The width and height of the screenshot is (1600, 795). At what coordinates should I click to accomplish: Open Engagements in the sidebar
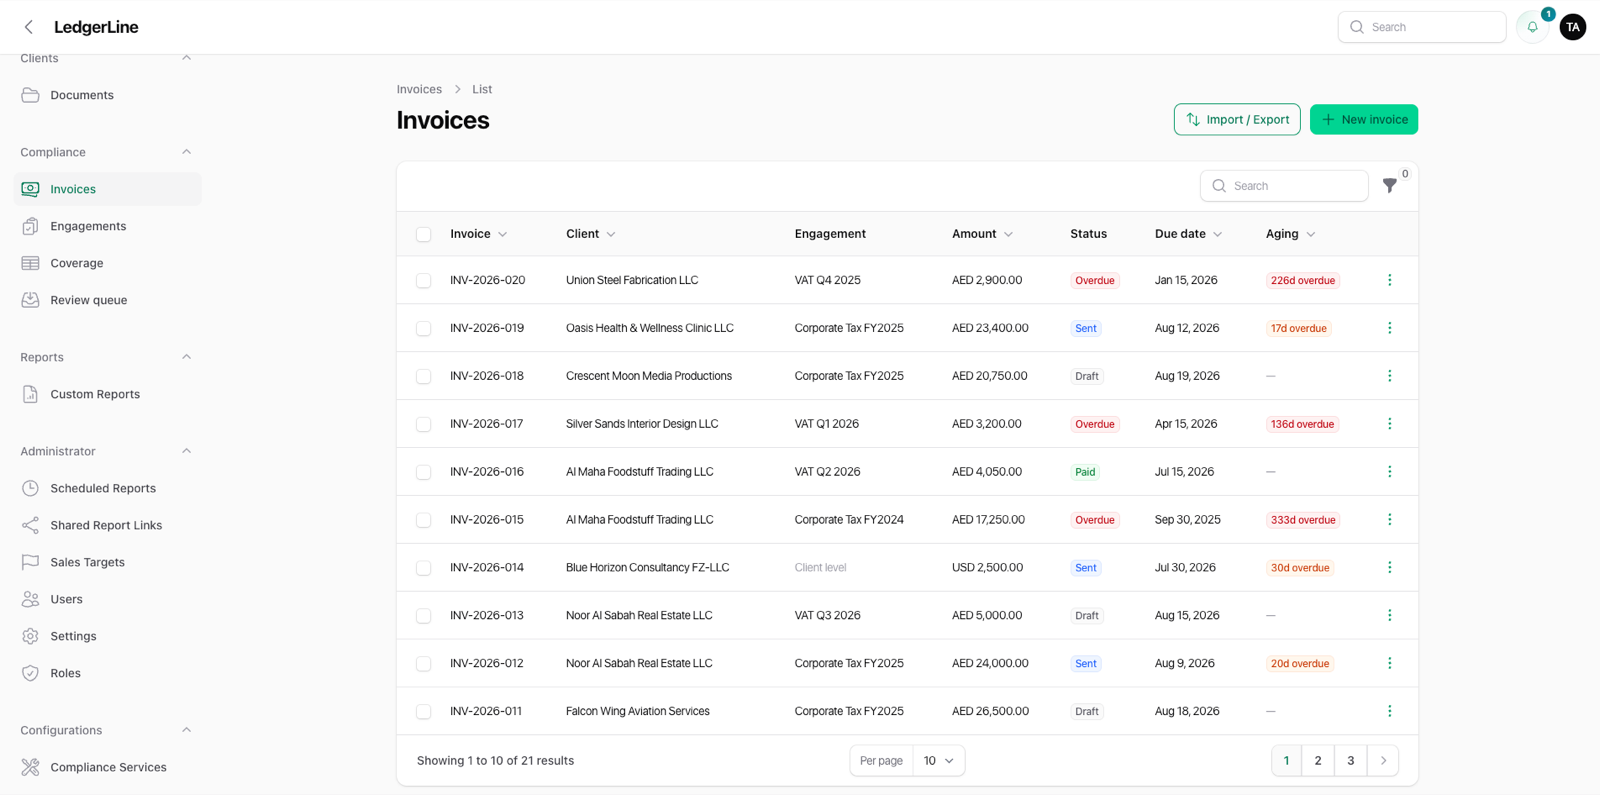(x=108, y=226)
